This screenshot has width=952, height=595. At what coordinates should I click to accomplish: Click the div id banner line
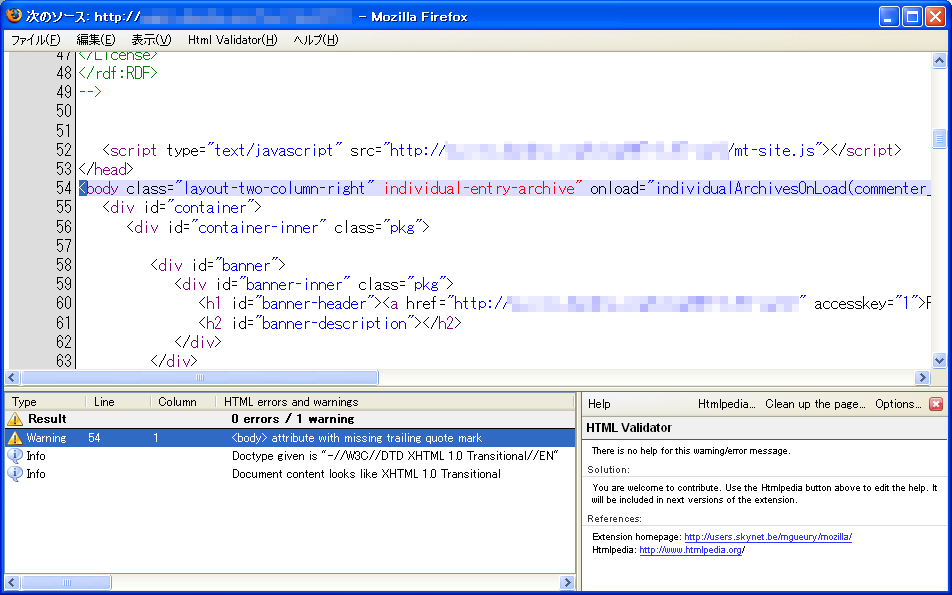(x=218, y=265)
